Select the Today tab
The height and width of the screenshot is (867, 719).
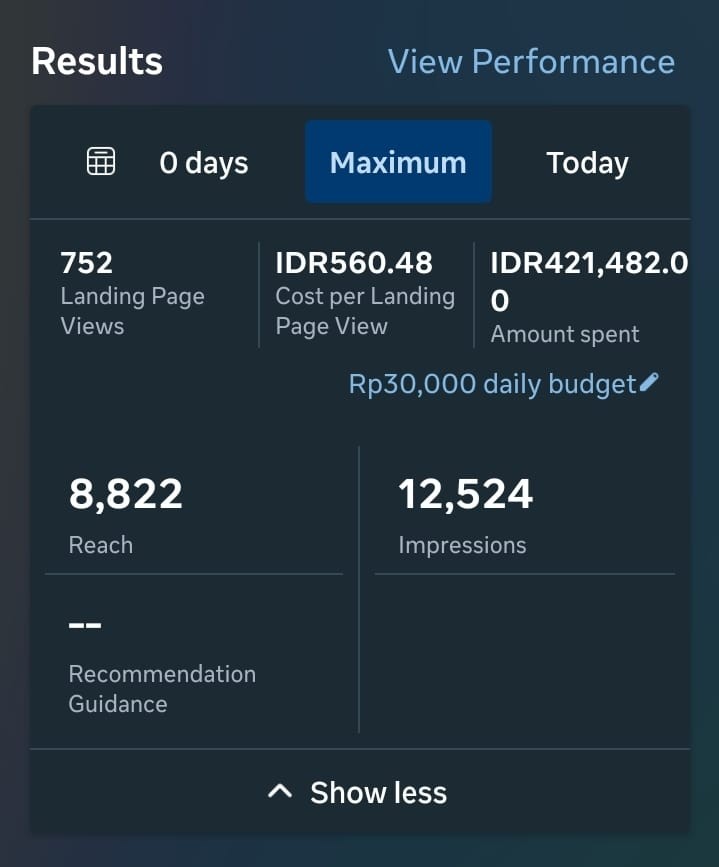(x=587, y=163)
